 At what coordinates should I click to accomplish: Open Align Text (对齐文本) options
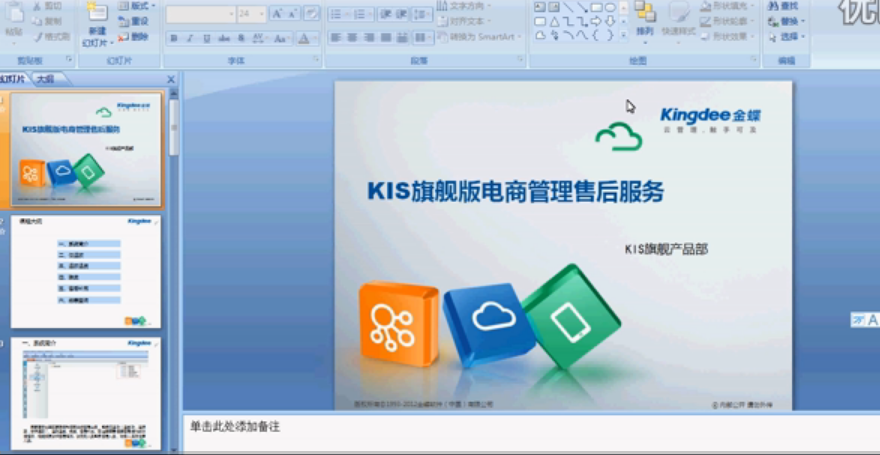pyautogui.click(x=465, y=21)
